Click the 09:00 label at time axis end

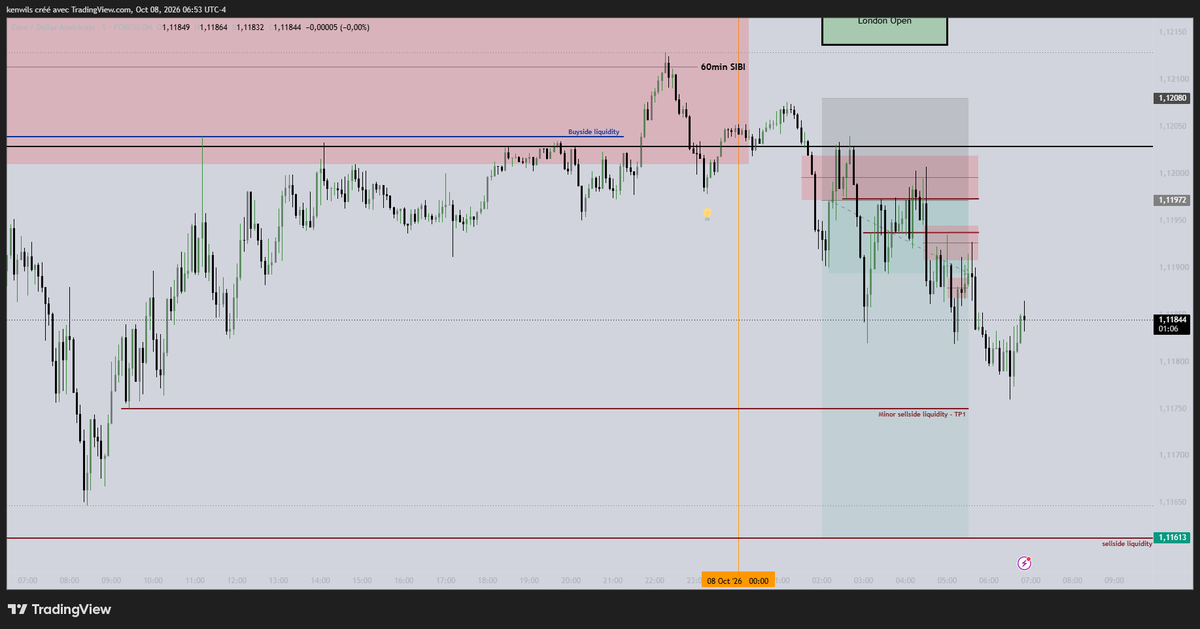1113,580
